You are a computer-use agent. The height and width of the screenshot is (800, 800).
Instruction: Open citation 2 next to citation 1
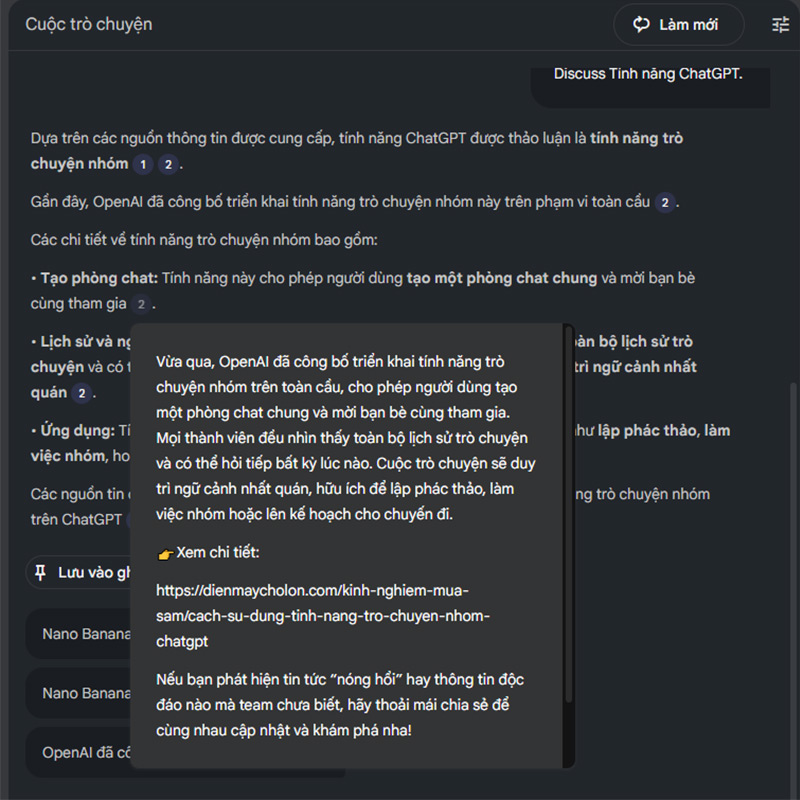168,165
